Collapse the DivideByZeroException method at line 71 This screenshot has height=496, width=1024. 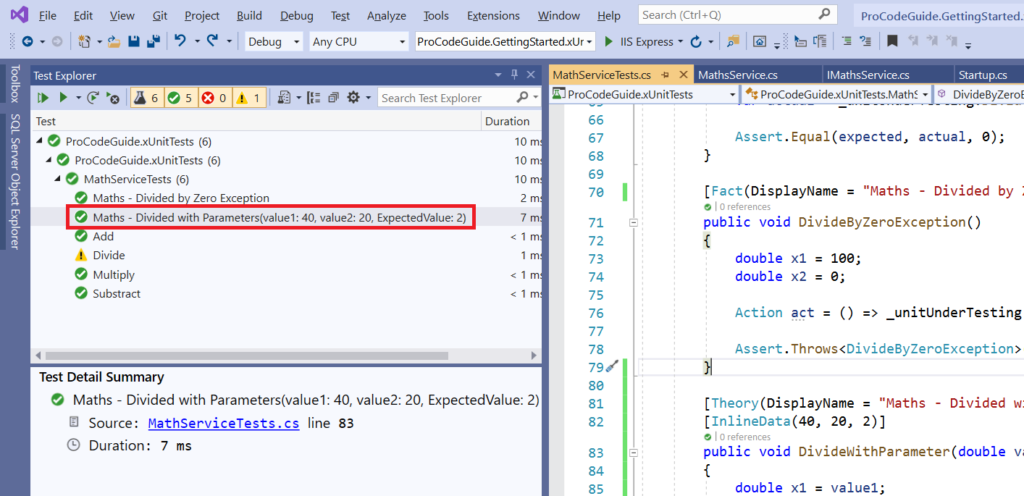632,223
